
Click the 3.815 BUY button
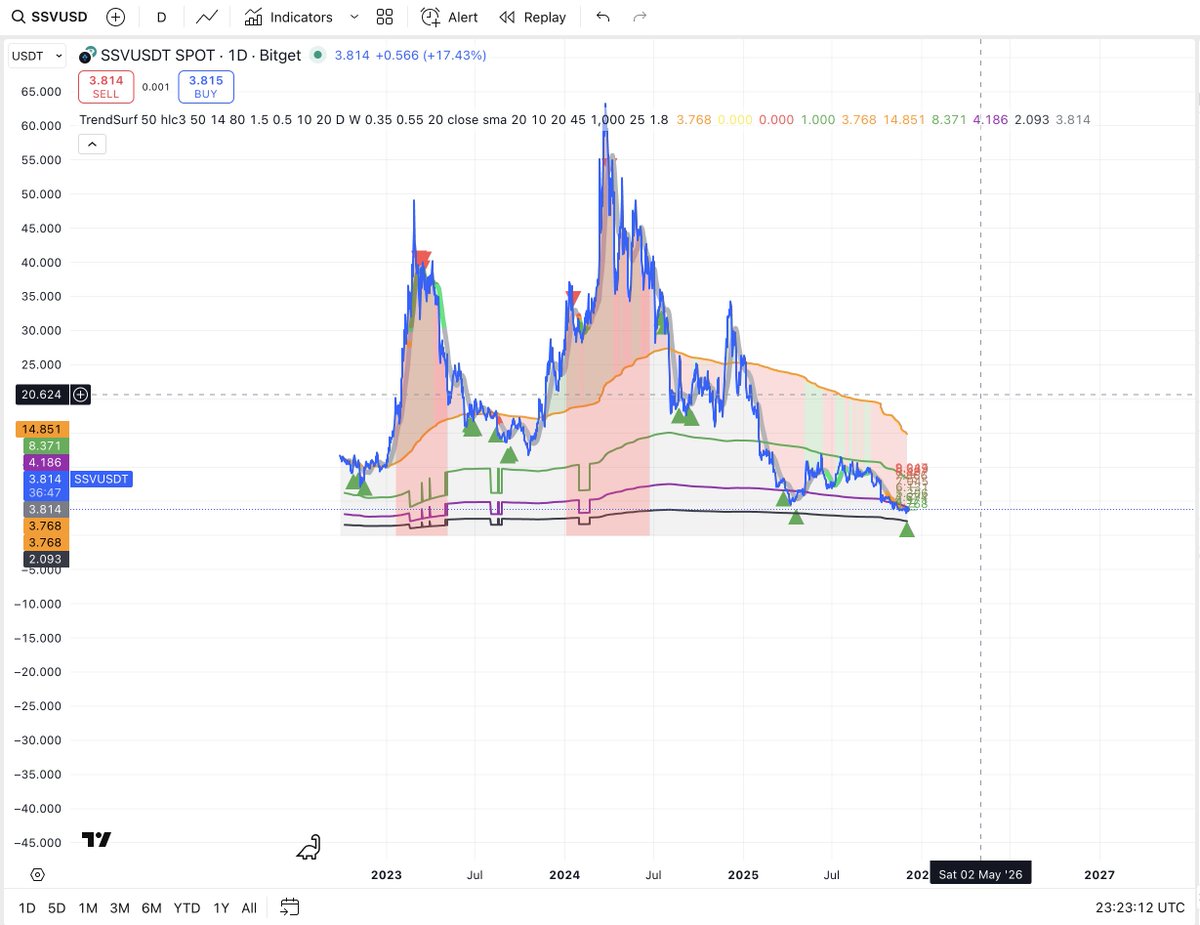206,87
